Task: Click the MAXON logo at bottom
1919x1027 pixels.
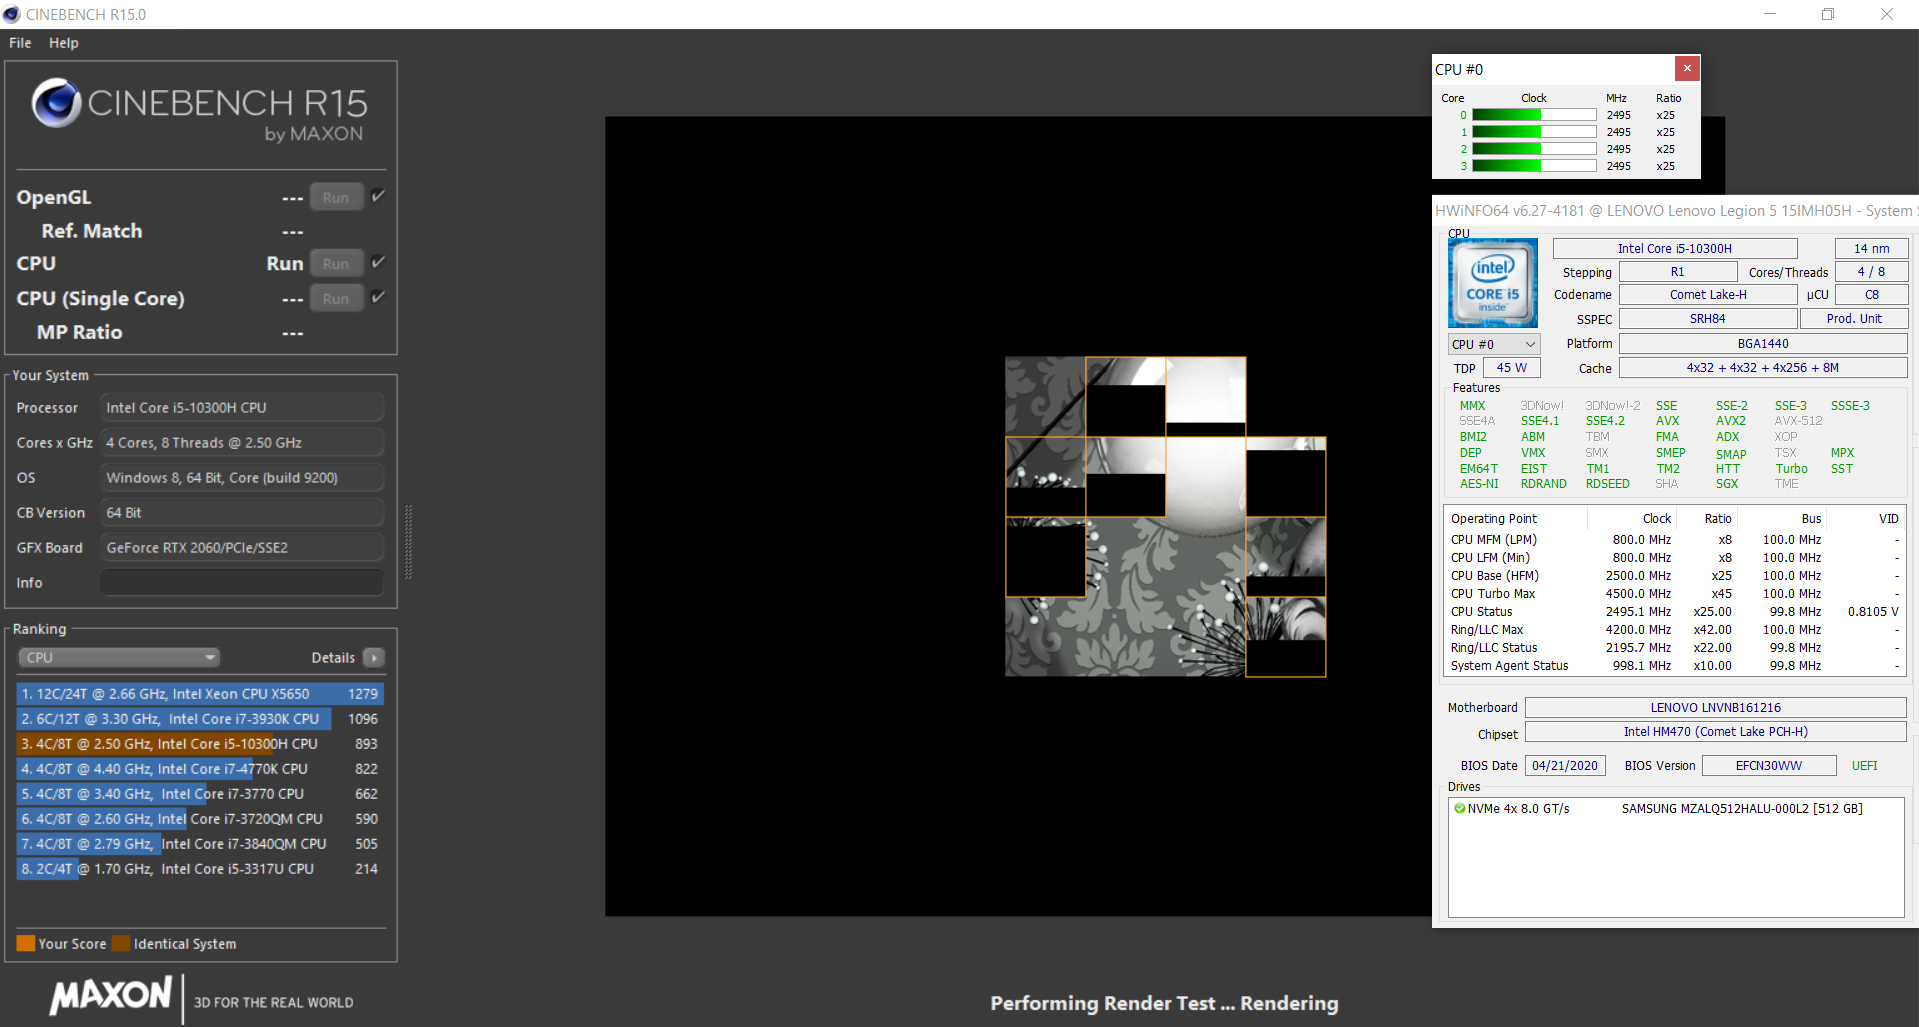Action: click(x=111, y=996)
